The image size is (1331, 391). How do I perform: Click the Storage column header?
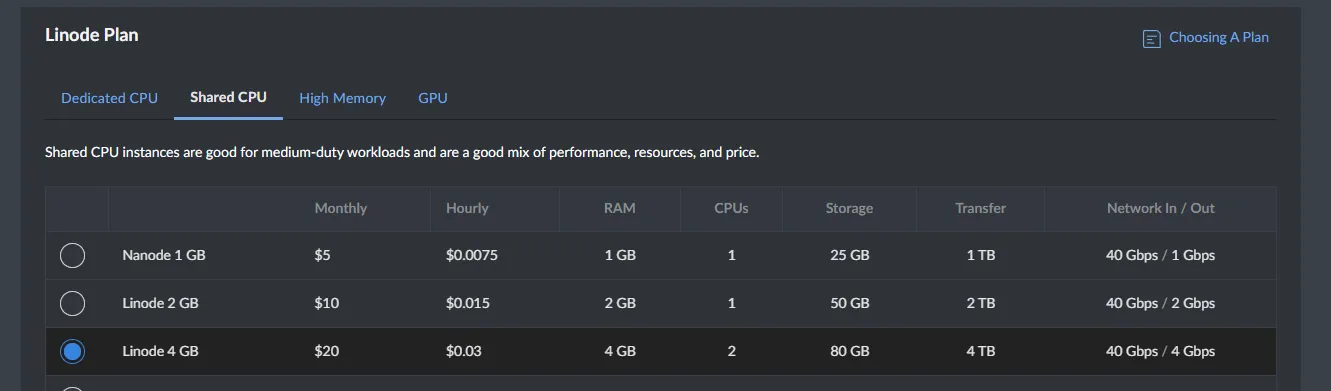(849, 208)
